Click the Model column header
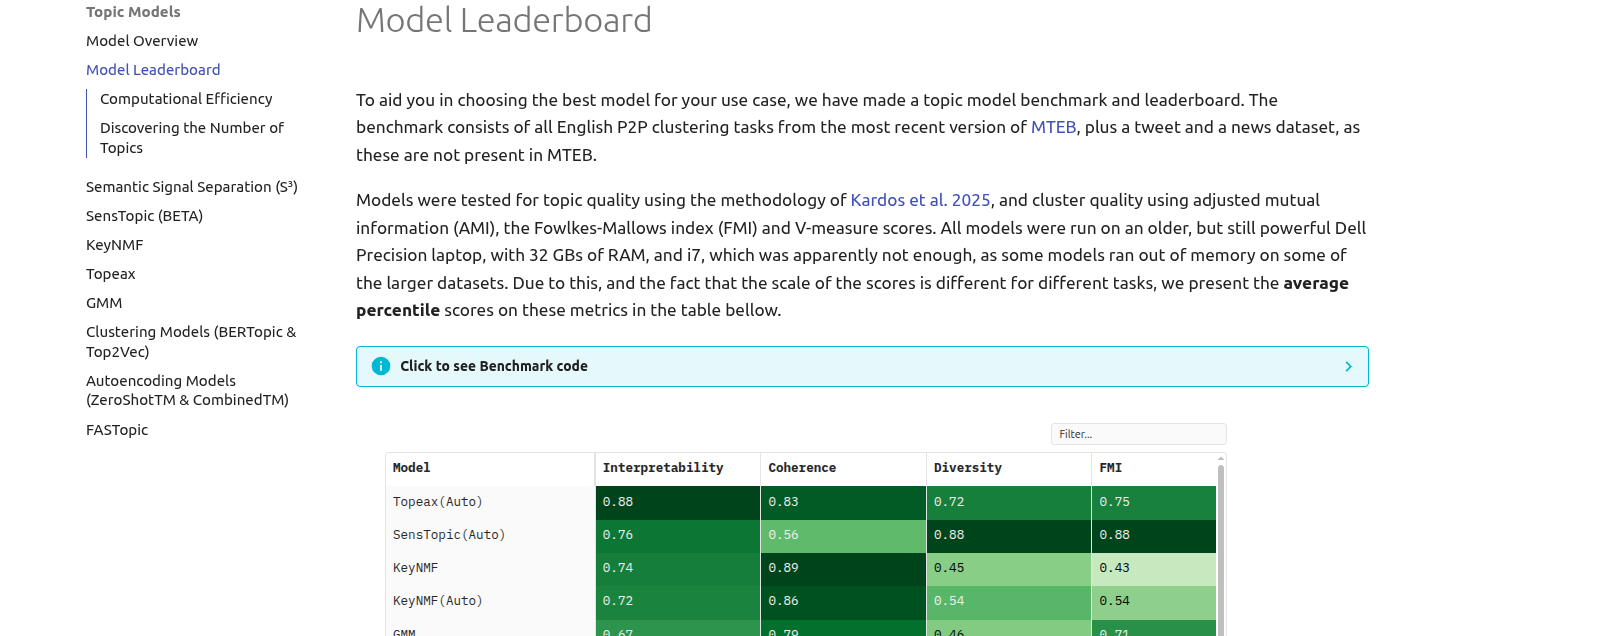The height and width of the screenshot is (636, 1620). [411, 468]
